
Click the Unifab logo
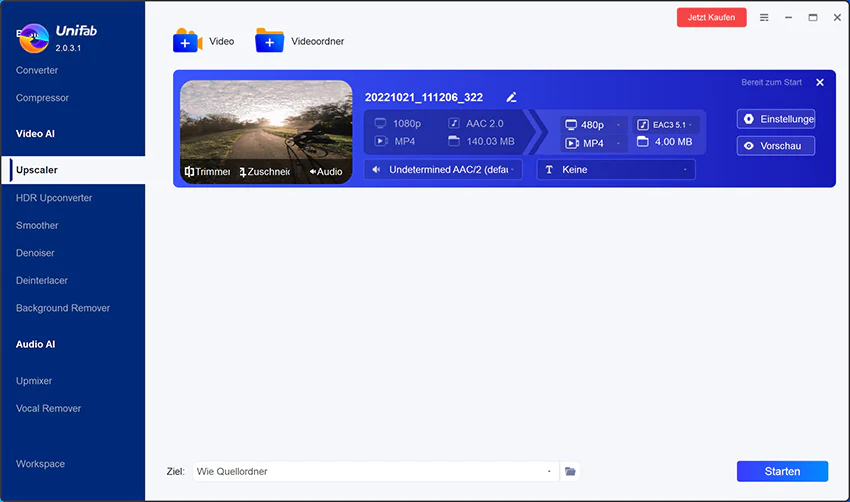tap(34, 38)
